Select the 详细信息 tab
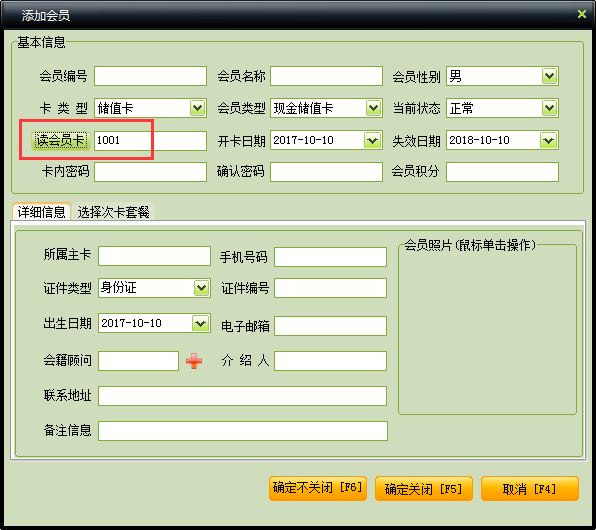The image size is (596, 530). [x=41, y=212]
